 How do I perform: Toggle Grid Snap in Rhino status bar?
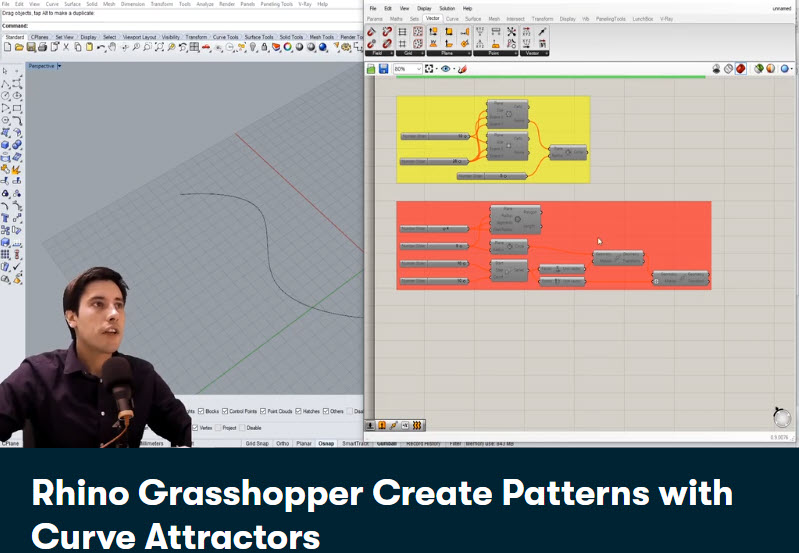tap(257, 443)
